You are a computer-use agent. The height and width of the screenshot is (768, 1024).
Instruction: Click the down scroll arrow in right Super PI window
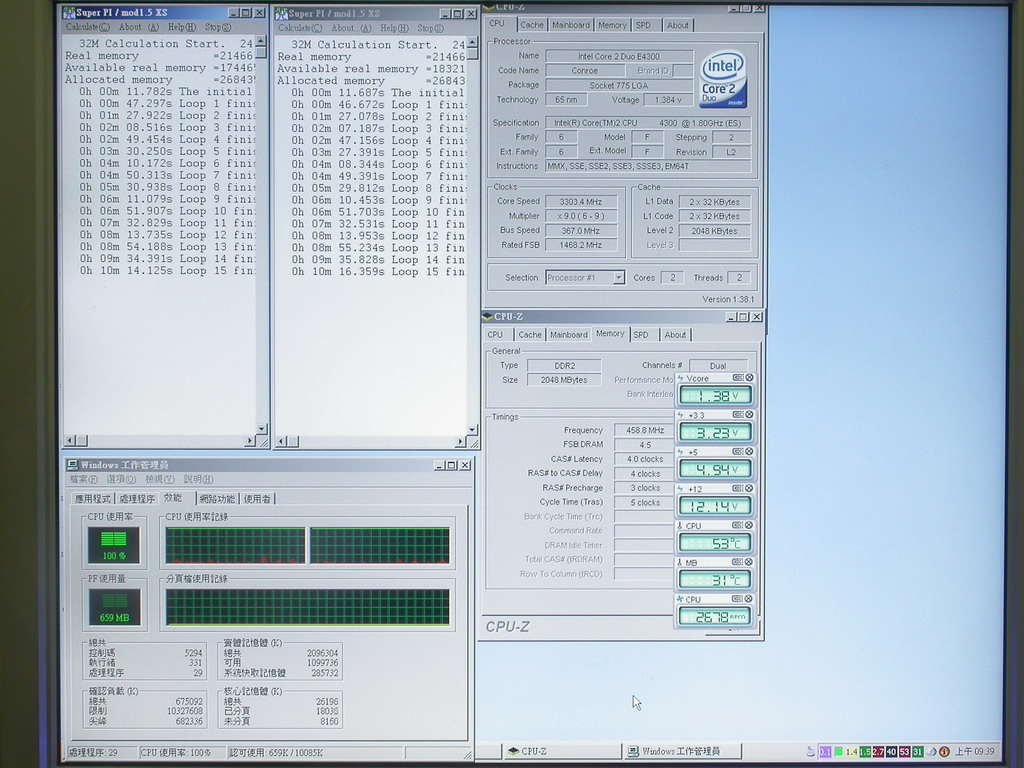[472, 430]
